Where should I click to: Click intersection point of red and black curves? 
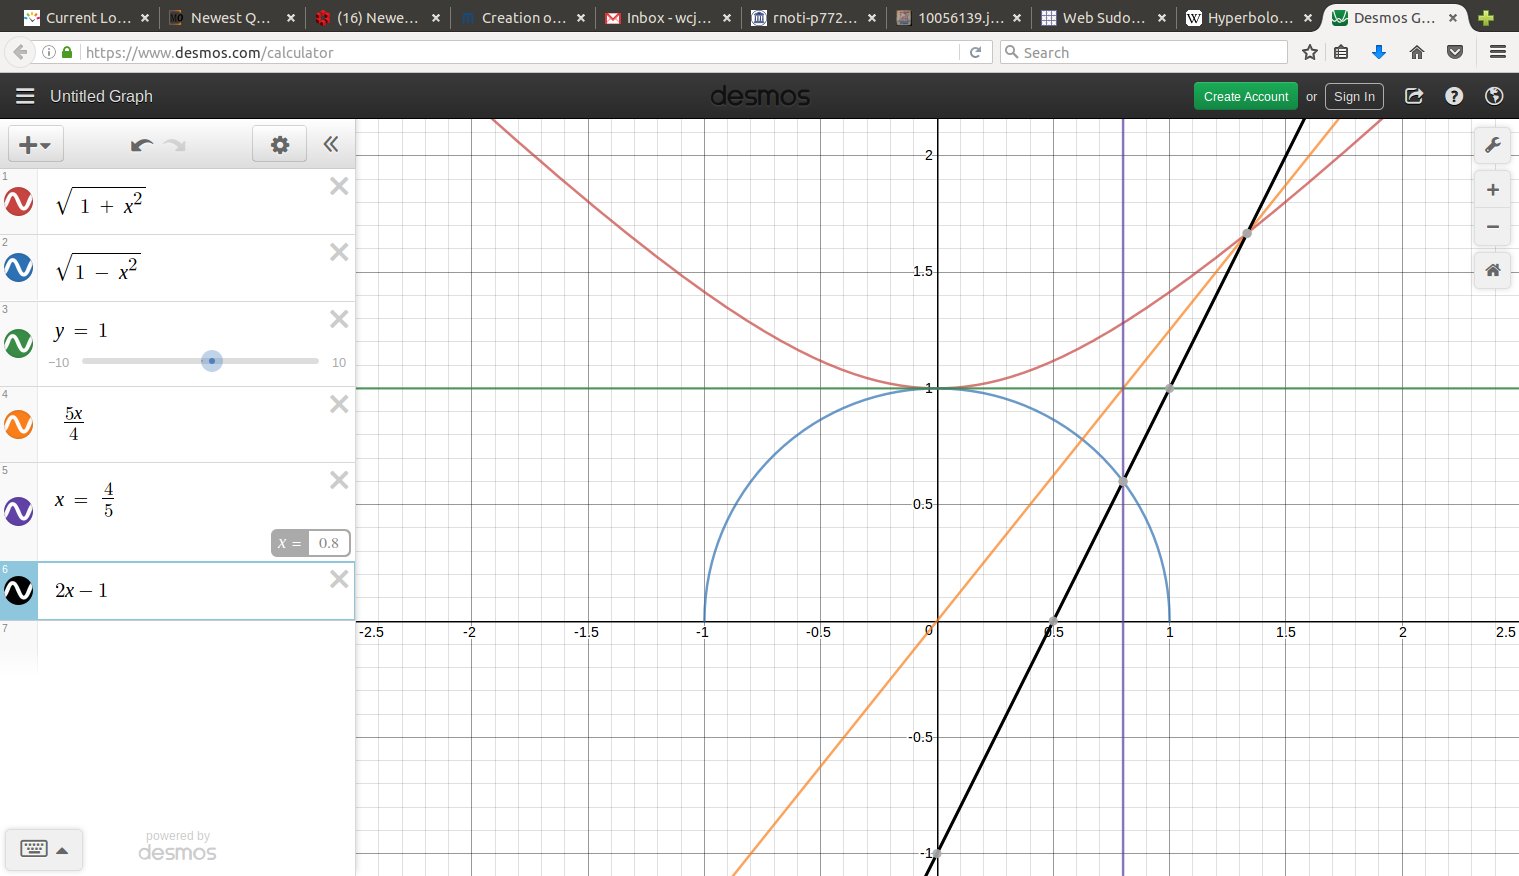[1247, 234]
